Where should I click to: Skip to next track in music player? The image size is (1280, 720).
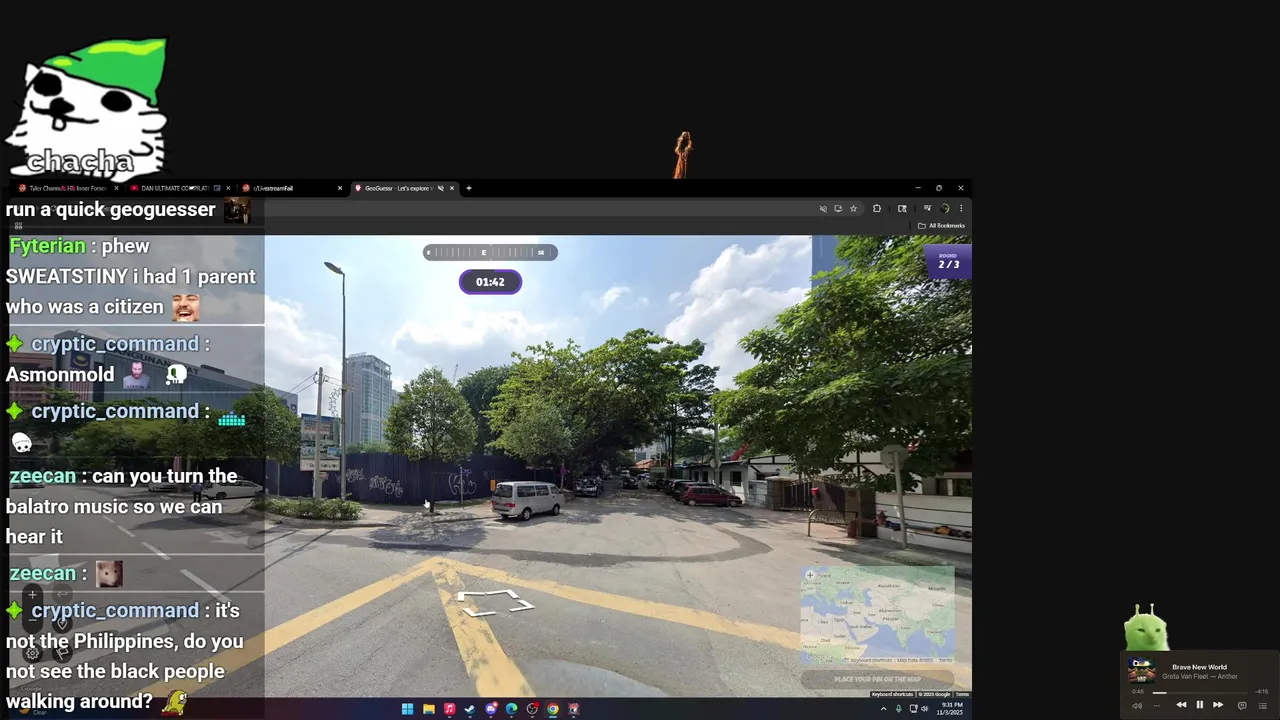coord(1218,705)
